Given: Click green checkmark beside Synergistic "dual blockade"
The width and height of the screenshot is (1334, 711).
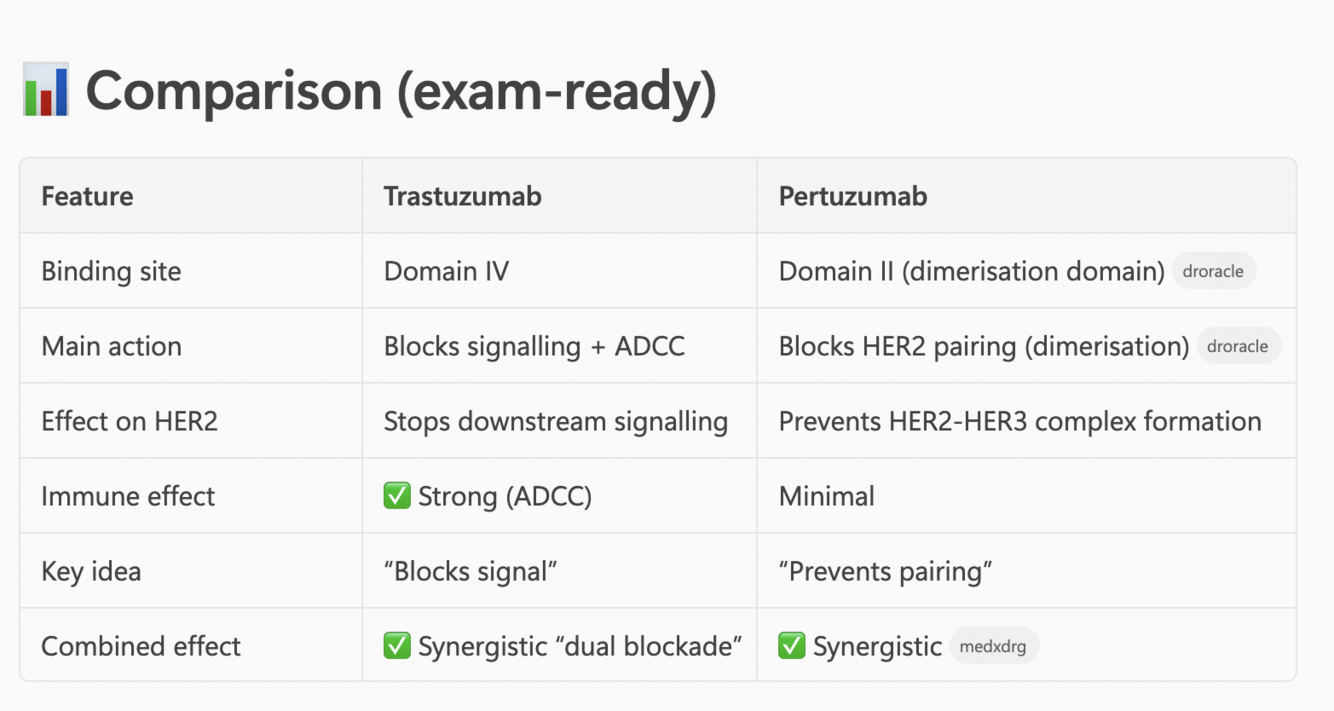Looking at the screenshot, I should point(397,646).
